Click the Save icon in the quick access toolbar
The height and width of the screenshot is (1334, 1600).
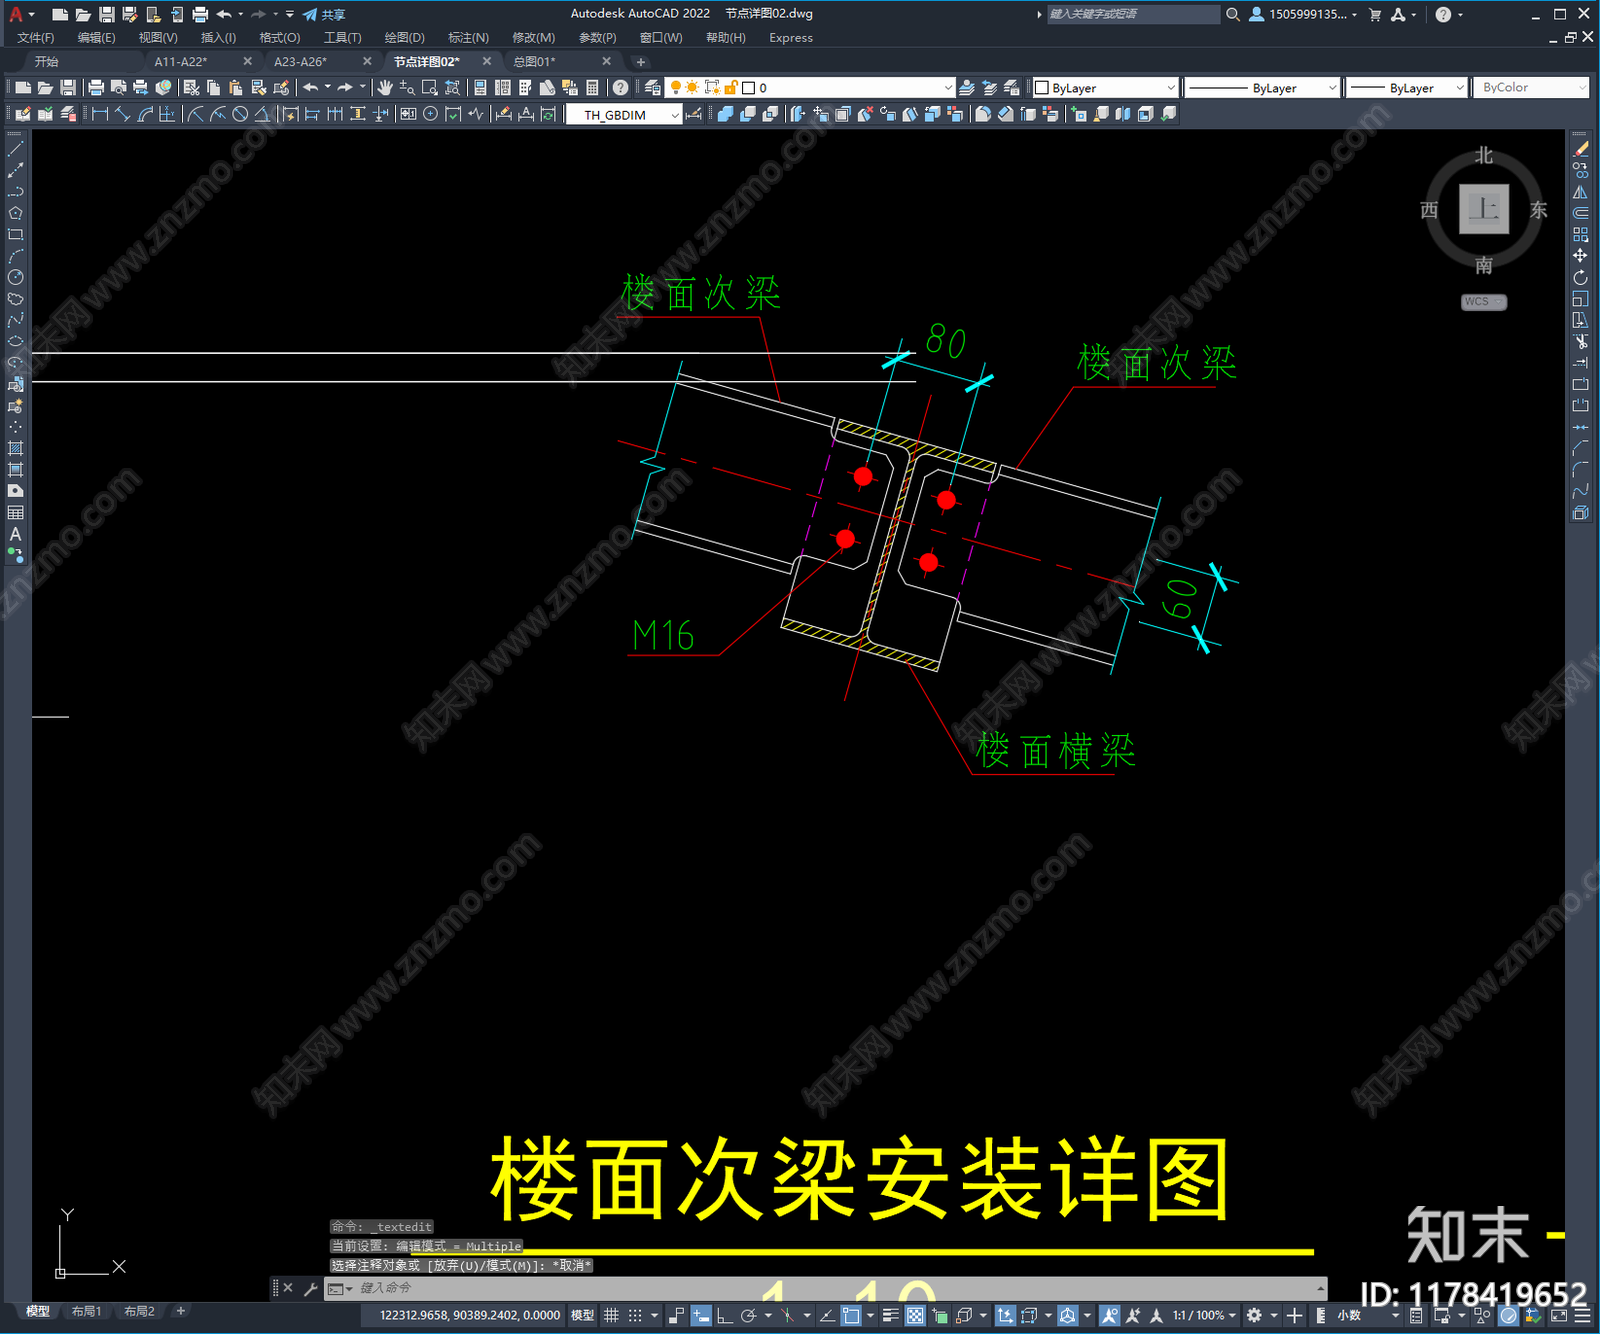106,14
